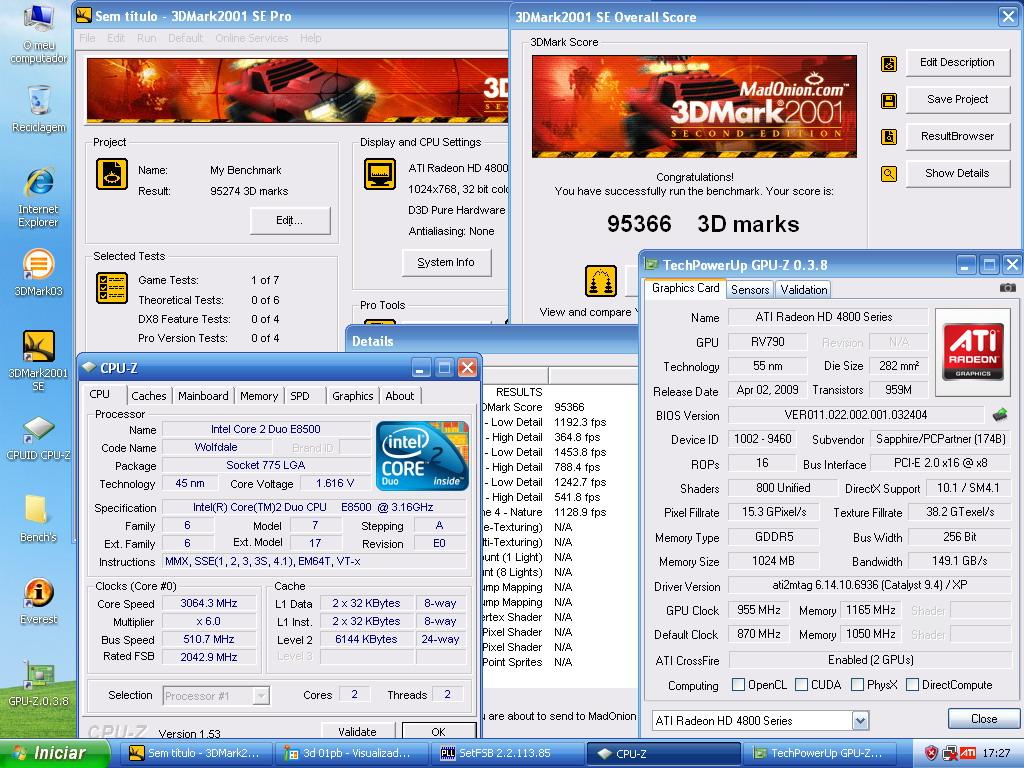Screen dimensions: 1024x768
Task: Open O meu computador desktop icon
Action: pos(39,34)
